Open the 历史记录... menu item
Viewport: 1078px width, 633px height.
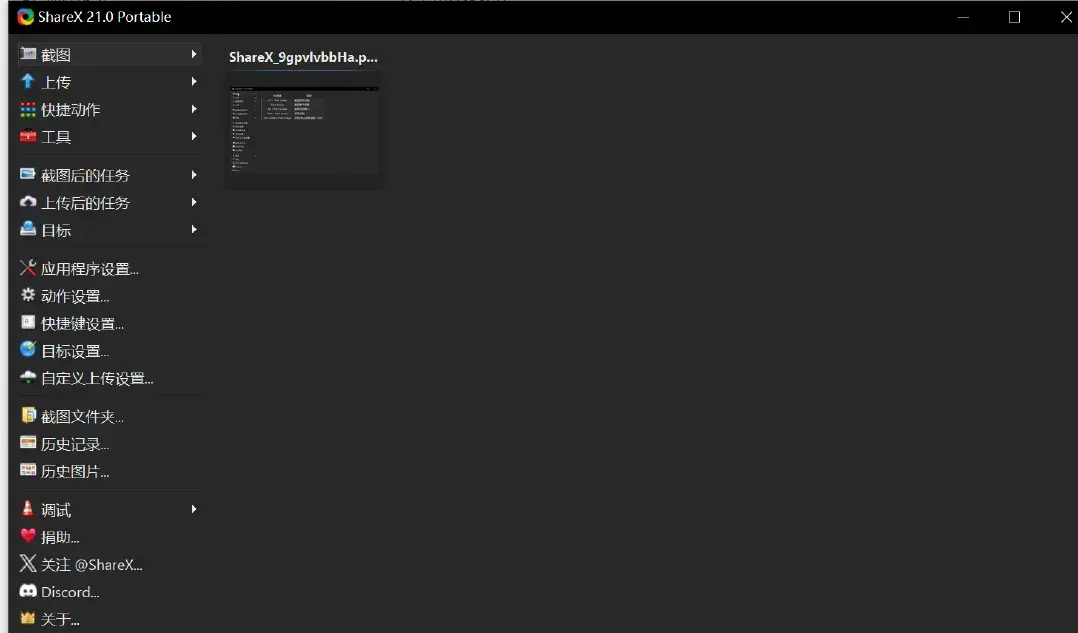pos(109,443)
